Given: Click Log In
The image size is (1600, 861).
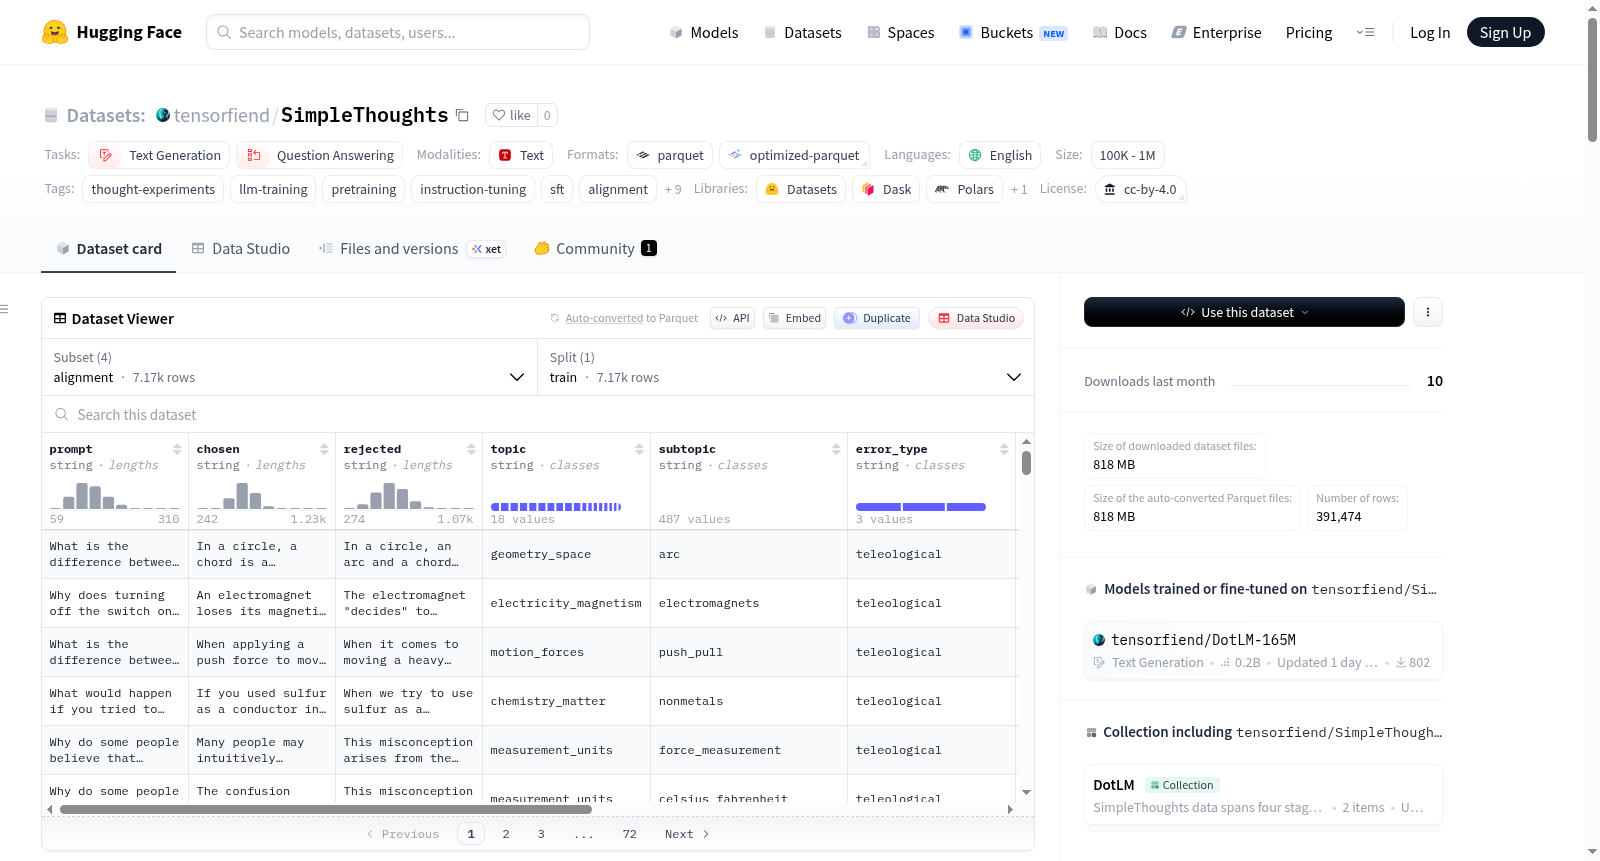Looking at the screenshot, I should (x=1430, y=32).
